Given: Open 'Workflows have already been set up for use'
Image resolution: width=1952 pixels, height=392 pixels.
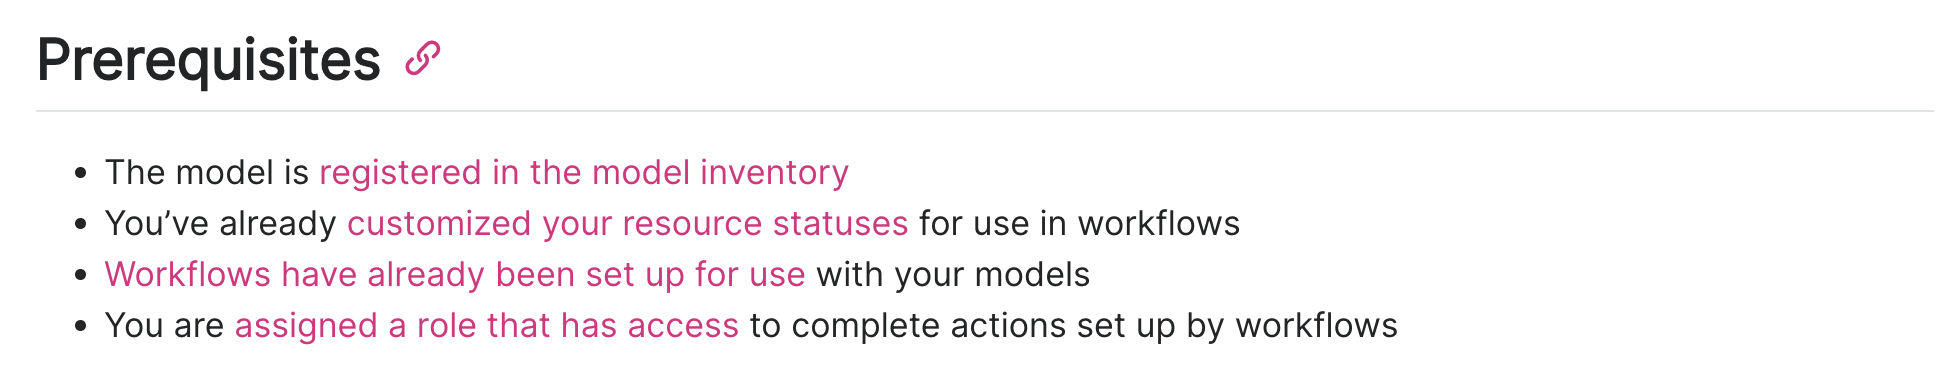Looking at the screenshot, I should (455, 274).
